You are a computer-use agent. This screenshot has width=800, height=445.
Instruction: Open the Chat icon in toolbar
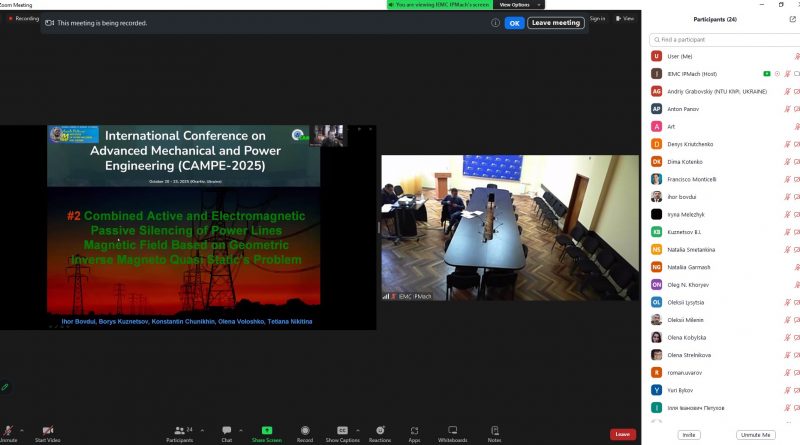227,430
